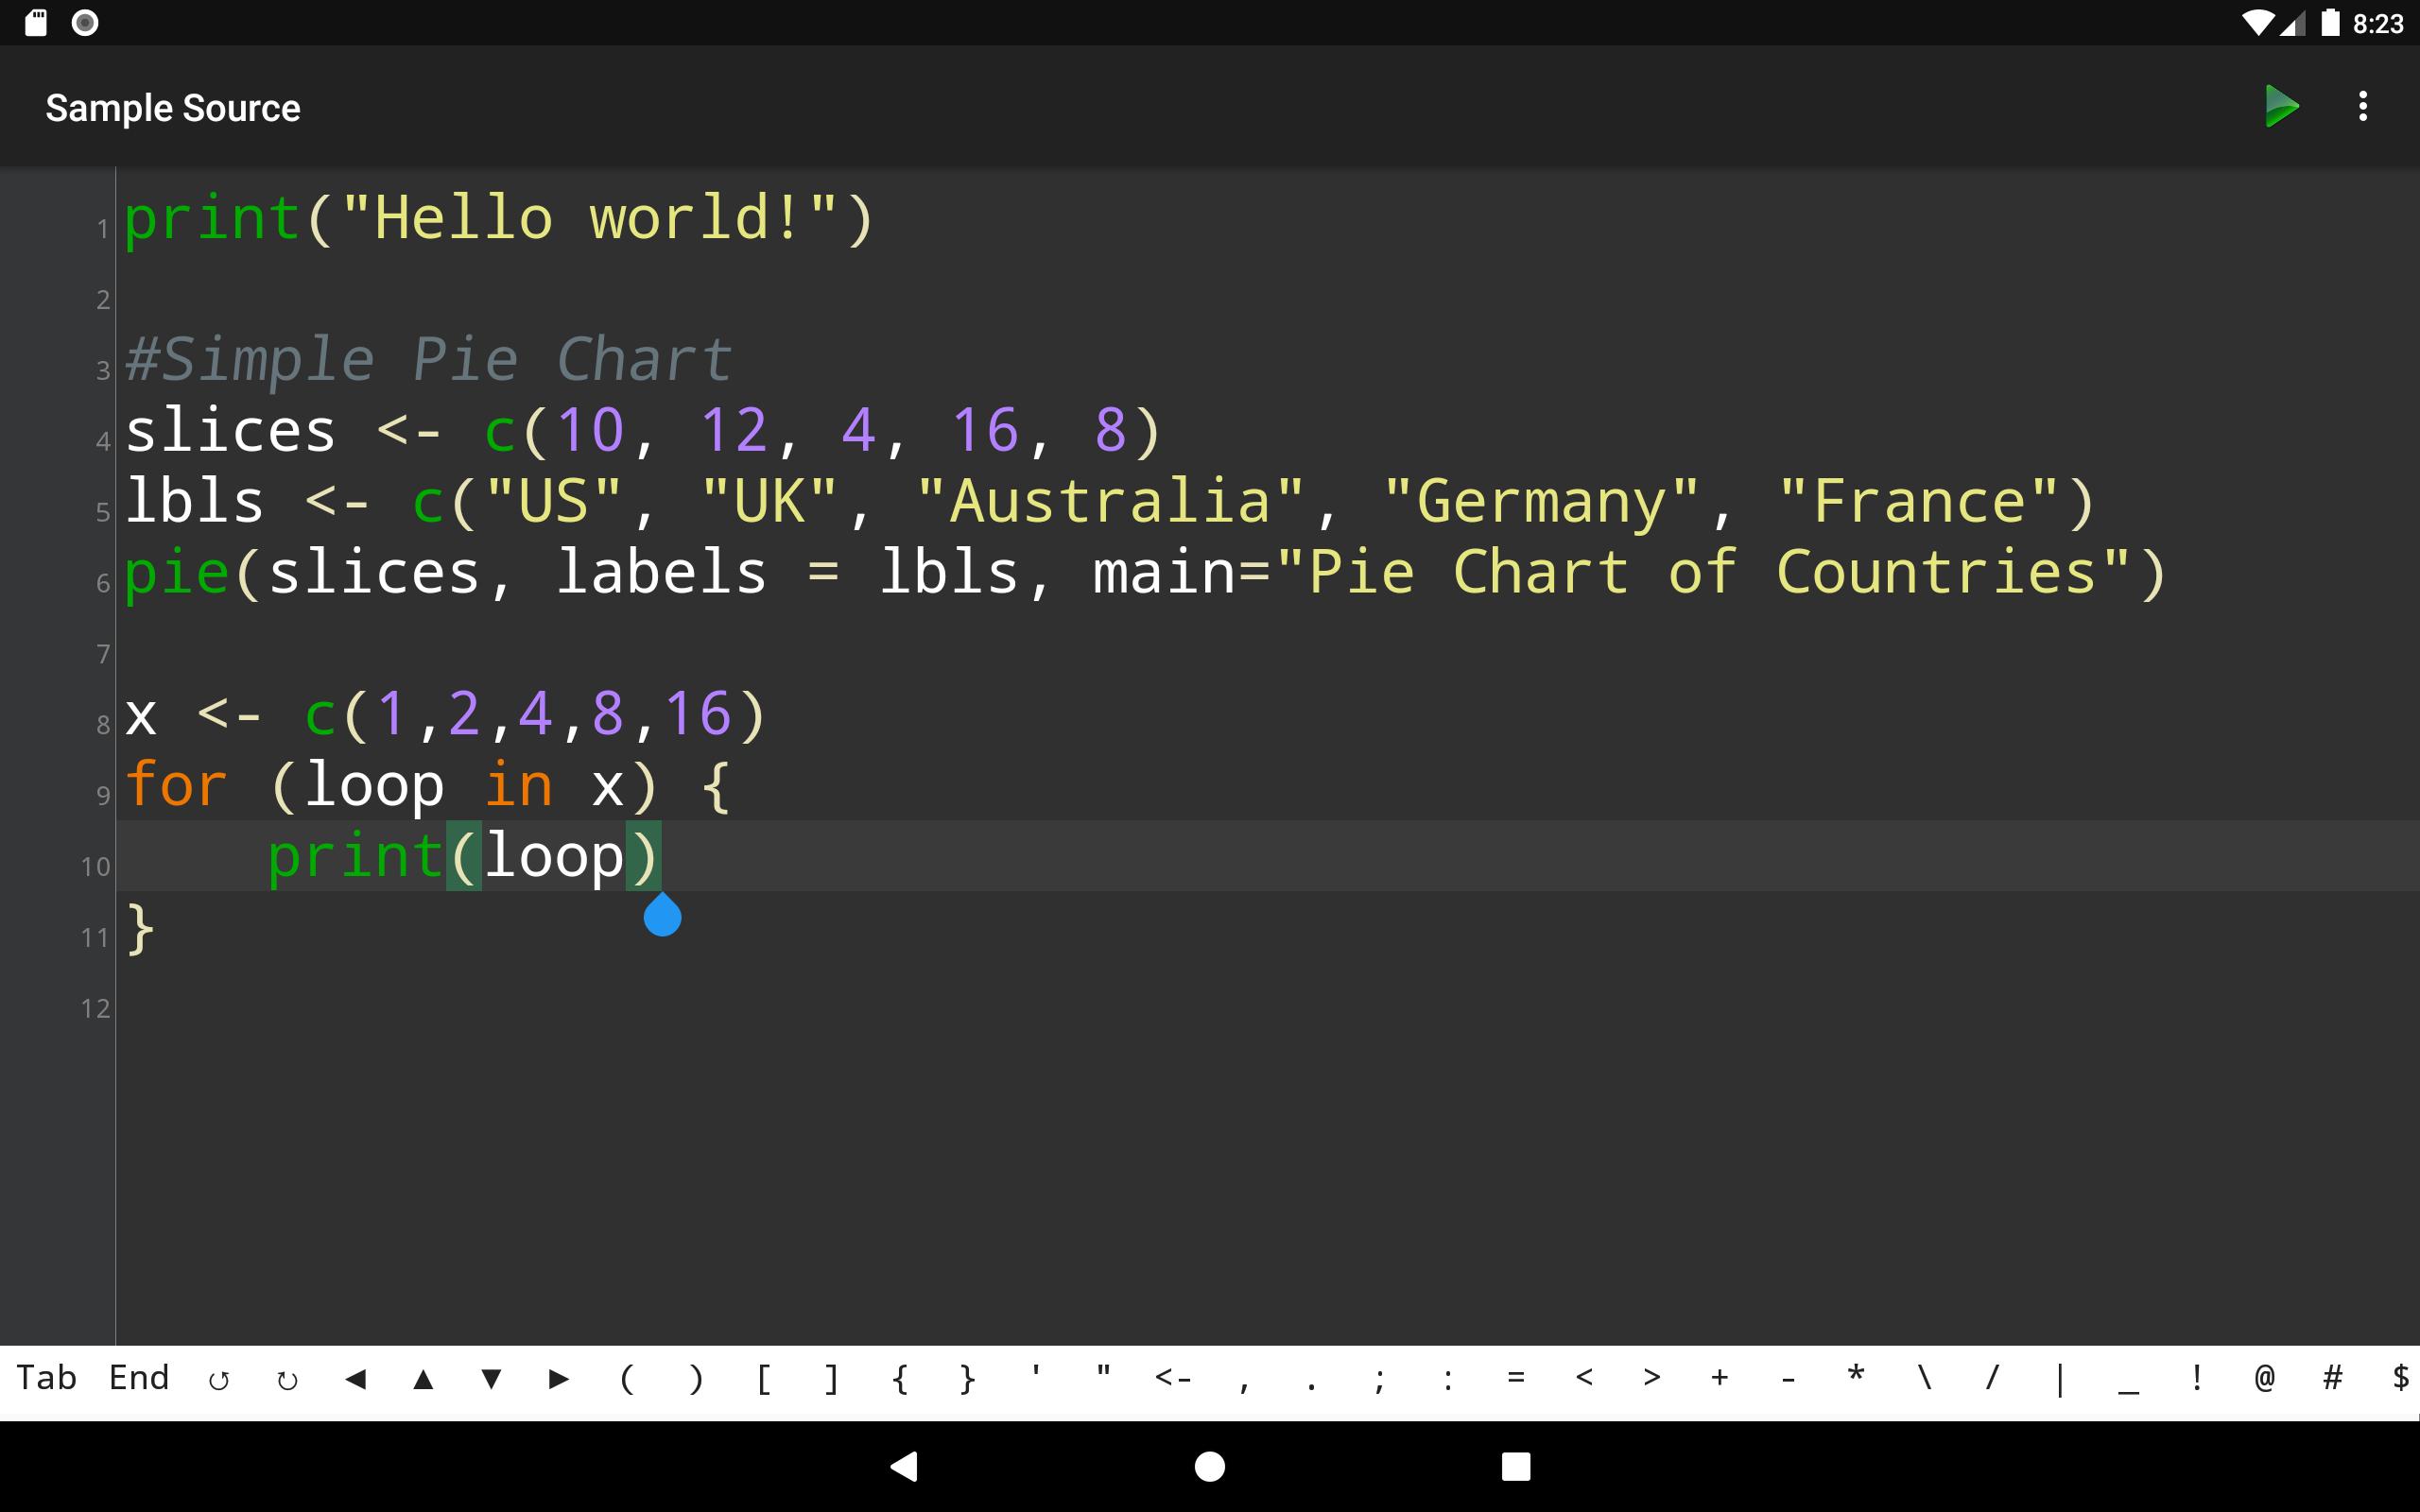The width and height of the screenshot is (2420, 1512).
Task: Move the cursor right with the right triangle
Action: pos(559,1380)
